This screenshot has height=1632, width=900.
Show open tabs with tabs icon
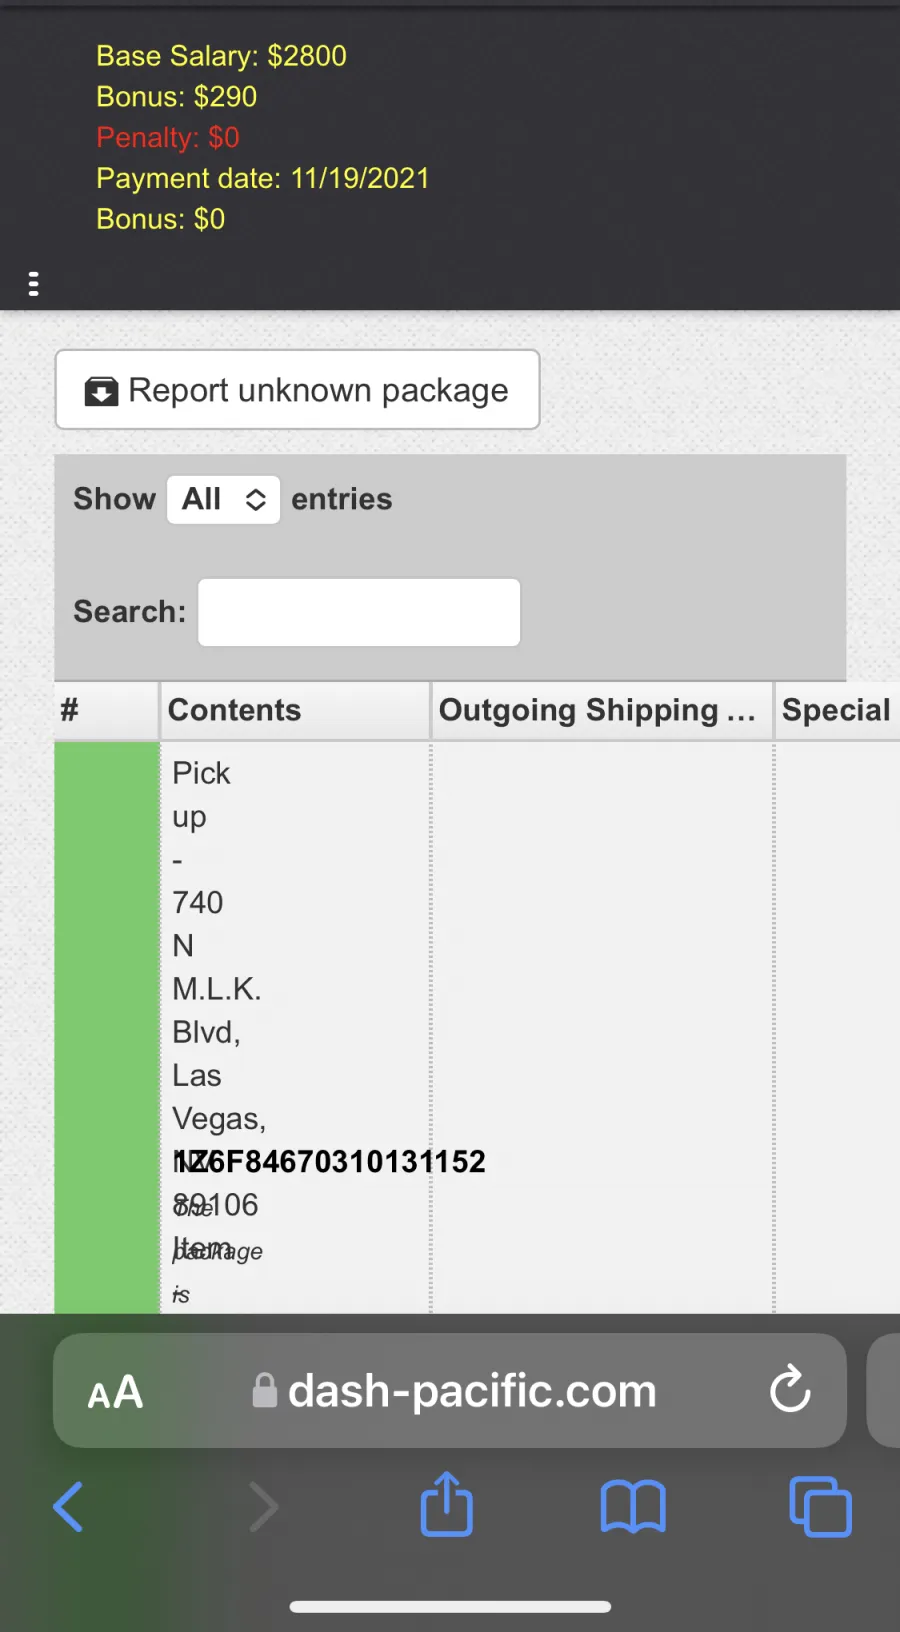coord(820,1506)
